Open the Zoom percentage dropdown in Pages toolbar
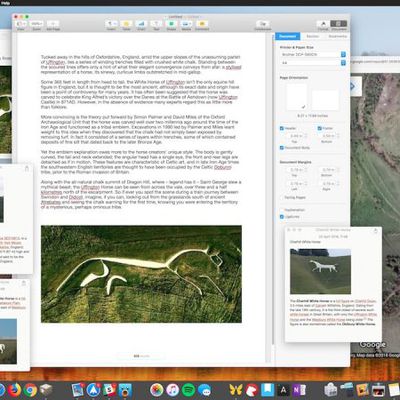Image resolution: width=400 pixels, height=400 pixels. pos(36,24)
